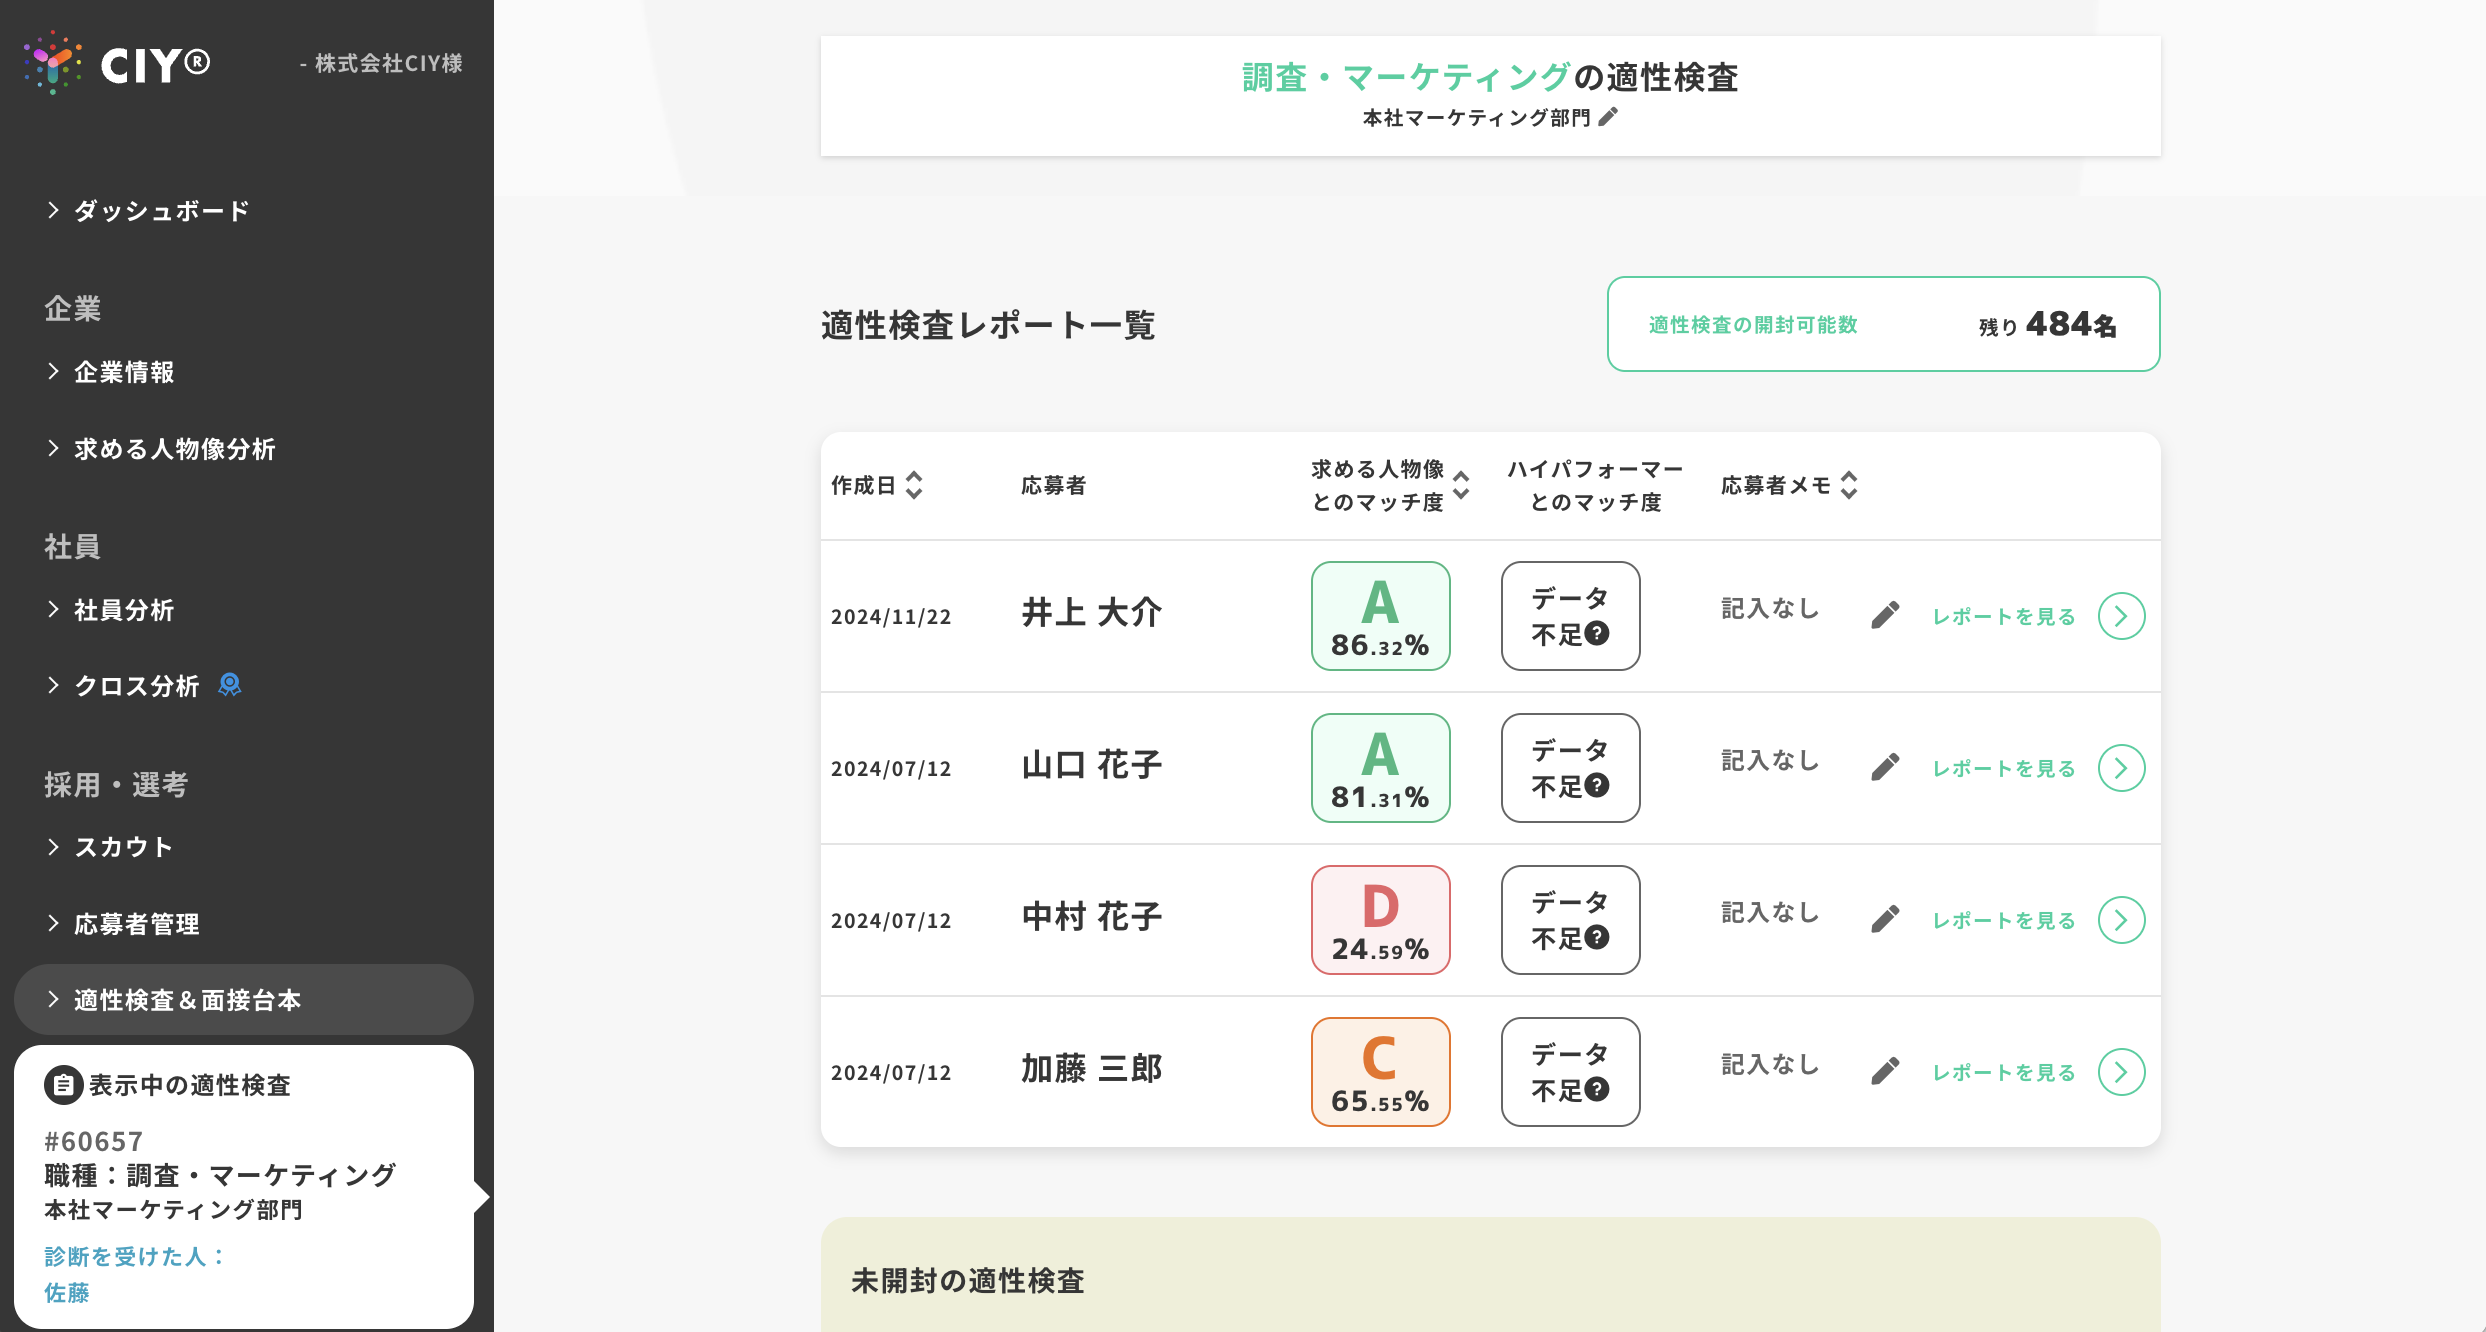2486x1332 pixels.
Task: Click circled arrow for 井上 大介 report
Action: pos(2121,616)
